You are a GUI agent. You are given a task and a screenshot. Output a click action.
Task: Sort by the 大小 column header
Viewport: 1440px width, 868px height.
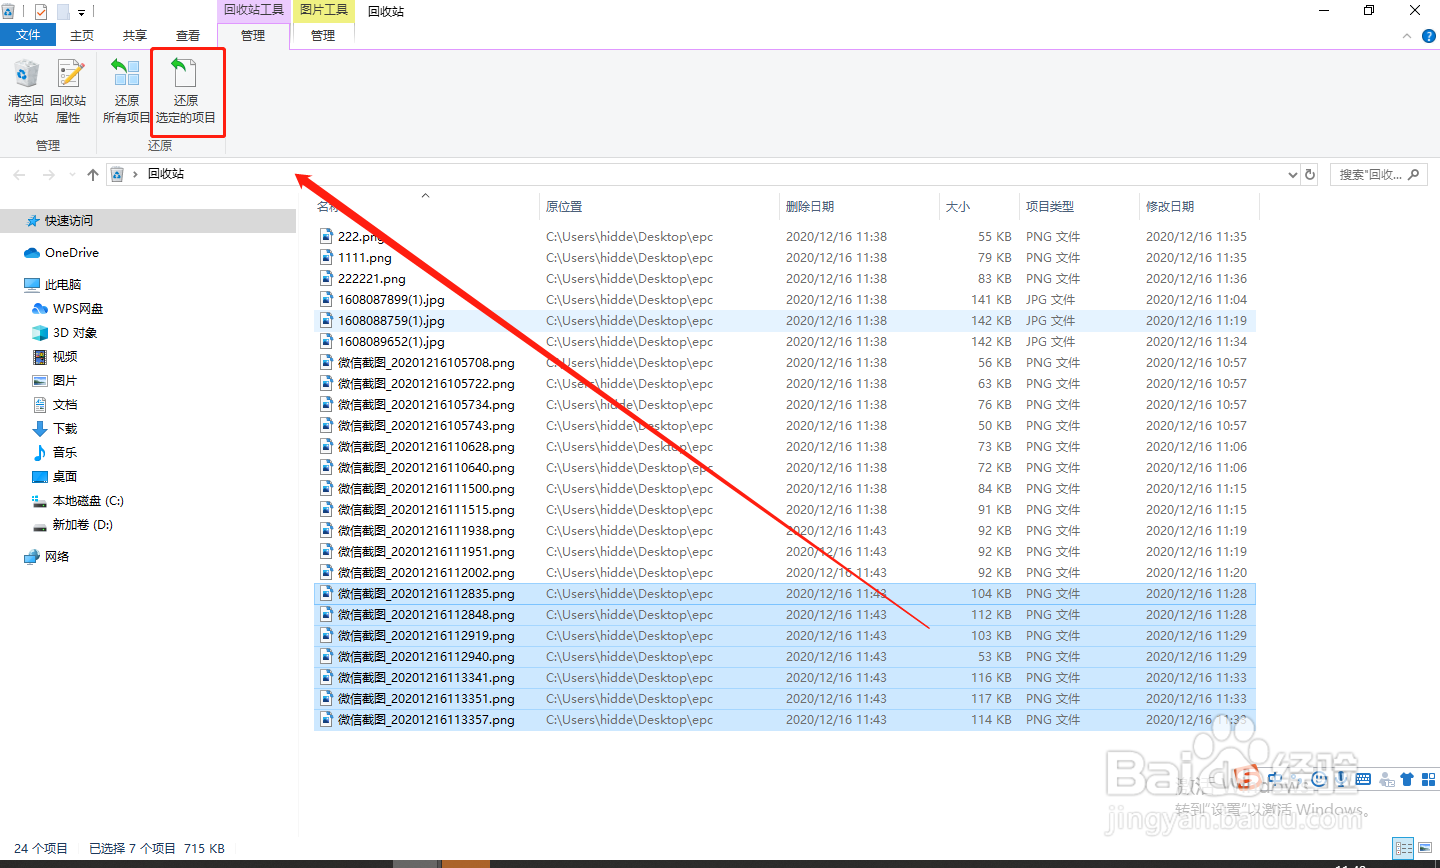pyautogui.click(x=979, y=206)
